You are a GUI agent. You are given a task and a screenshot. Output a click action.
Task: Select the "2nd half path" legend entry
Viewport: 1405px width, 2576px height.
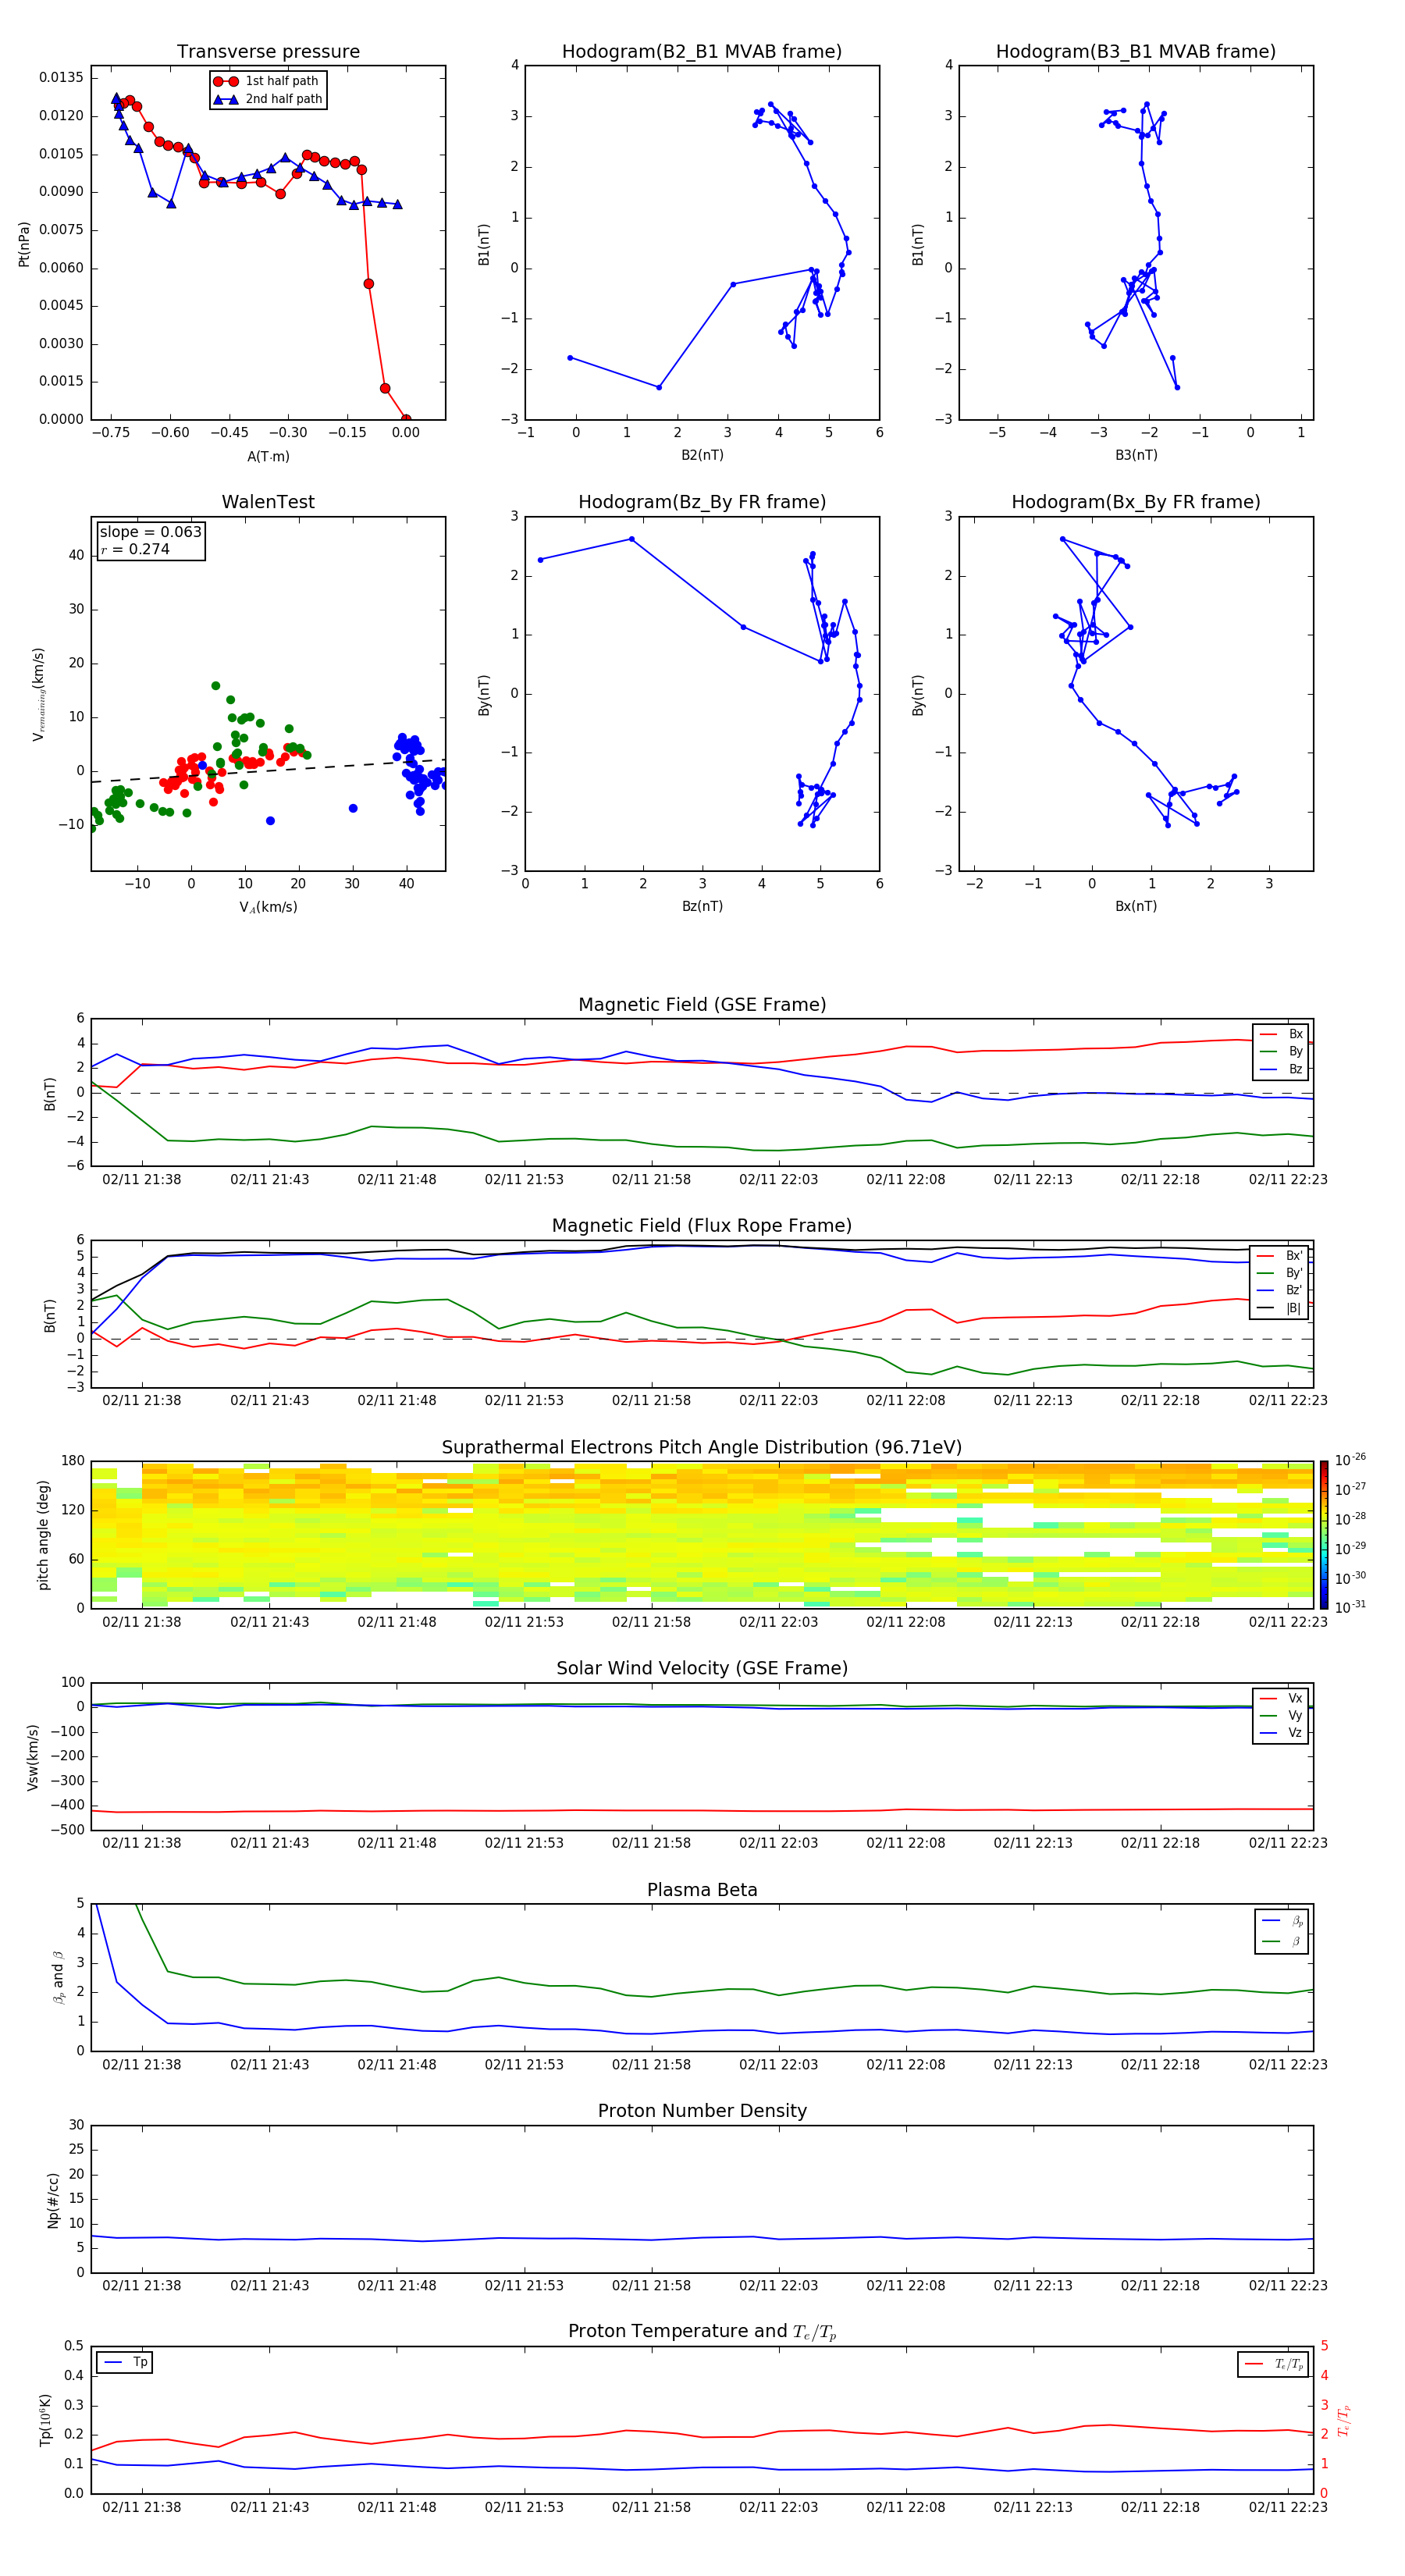(267, 99)
